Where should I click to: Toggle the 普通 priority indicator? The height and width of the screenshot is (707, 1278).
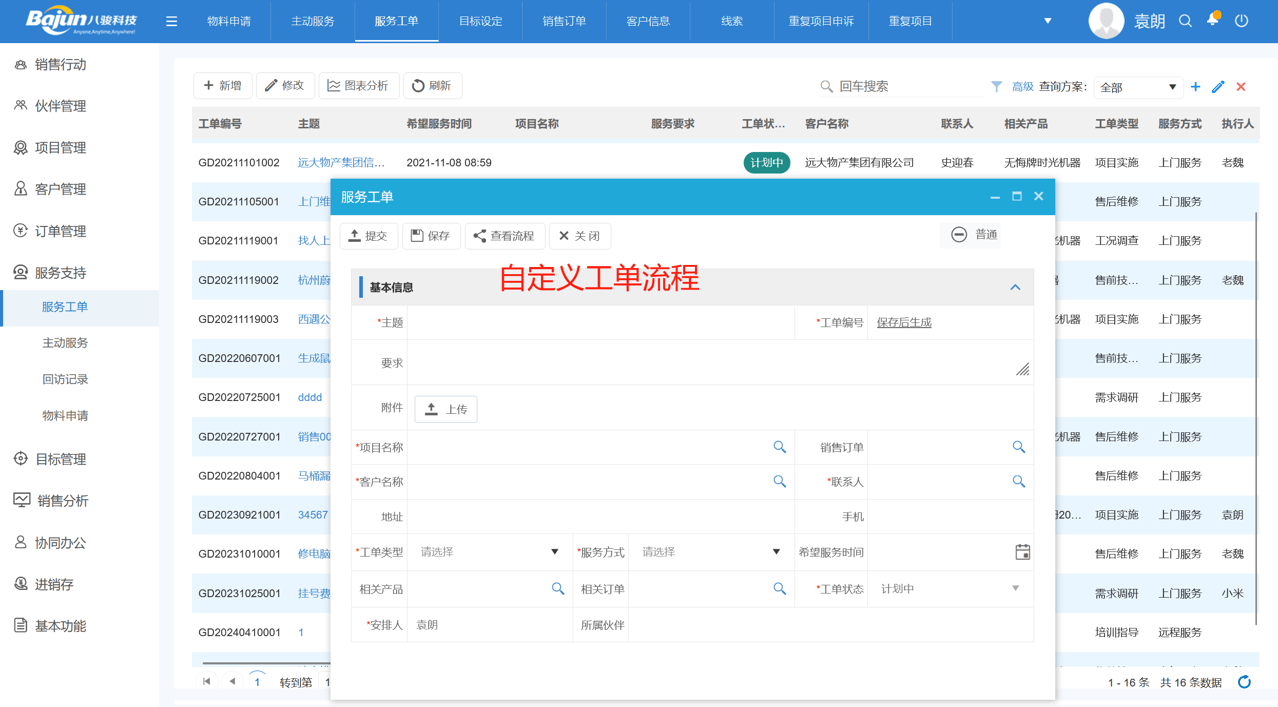pyautogui.click(x=973, y=235)
